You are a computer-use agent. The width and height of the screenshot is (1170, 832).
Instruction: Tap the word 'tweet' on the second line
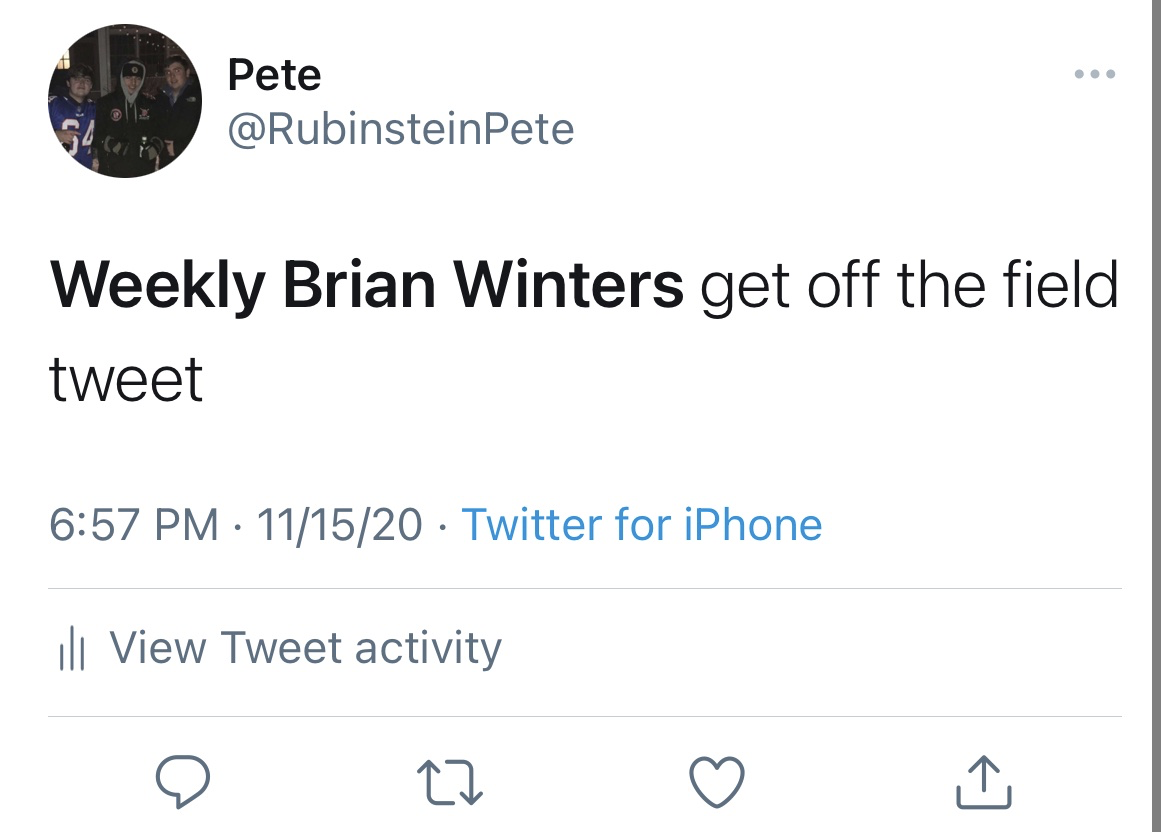coord(126,380)
